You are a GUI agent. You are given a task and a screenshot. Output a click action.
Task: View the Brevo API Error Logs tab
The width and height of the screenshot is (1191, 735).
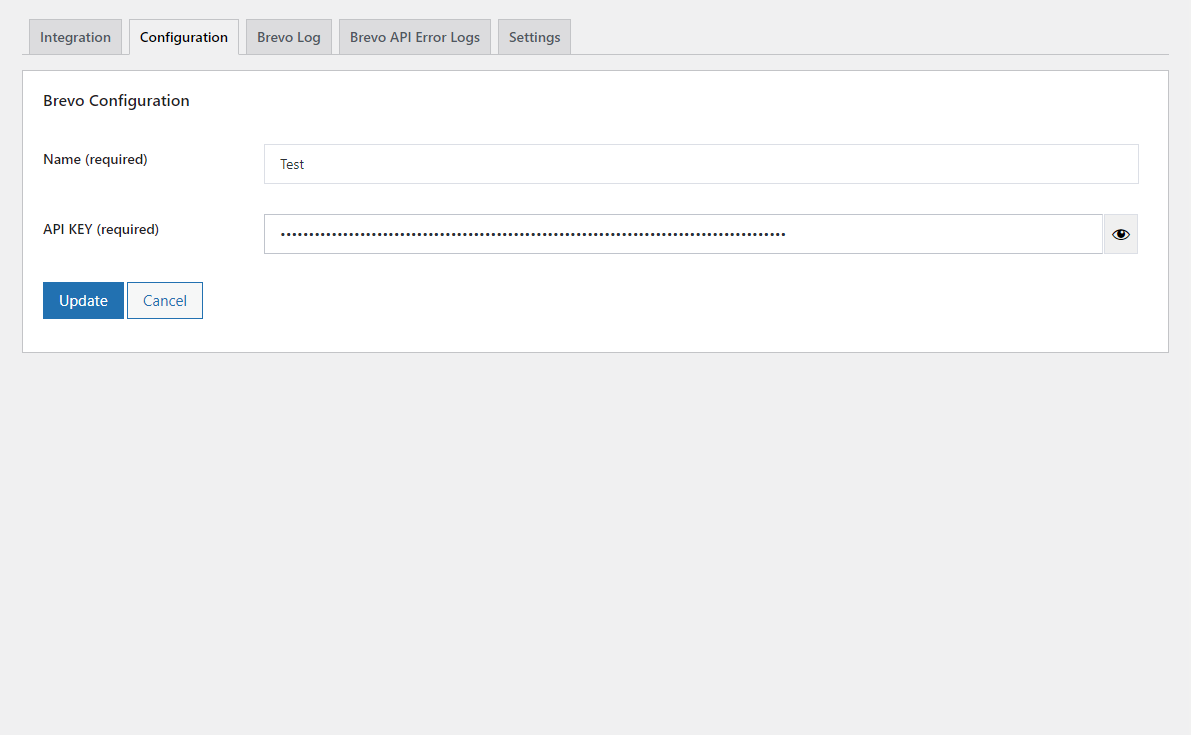415,37
